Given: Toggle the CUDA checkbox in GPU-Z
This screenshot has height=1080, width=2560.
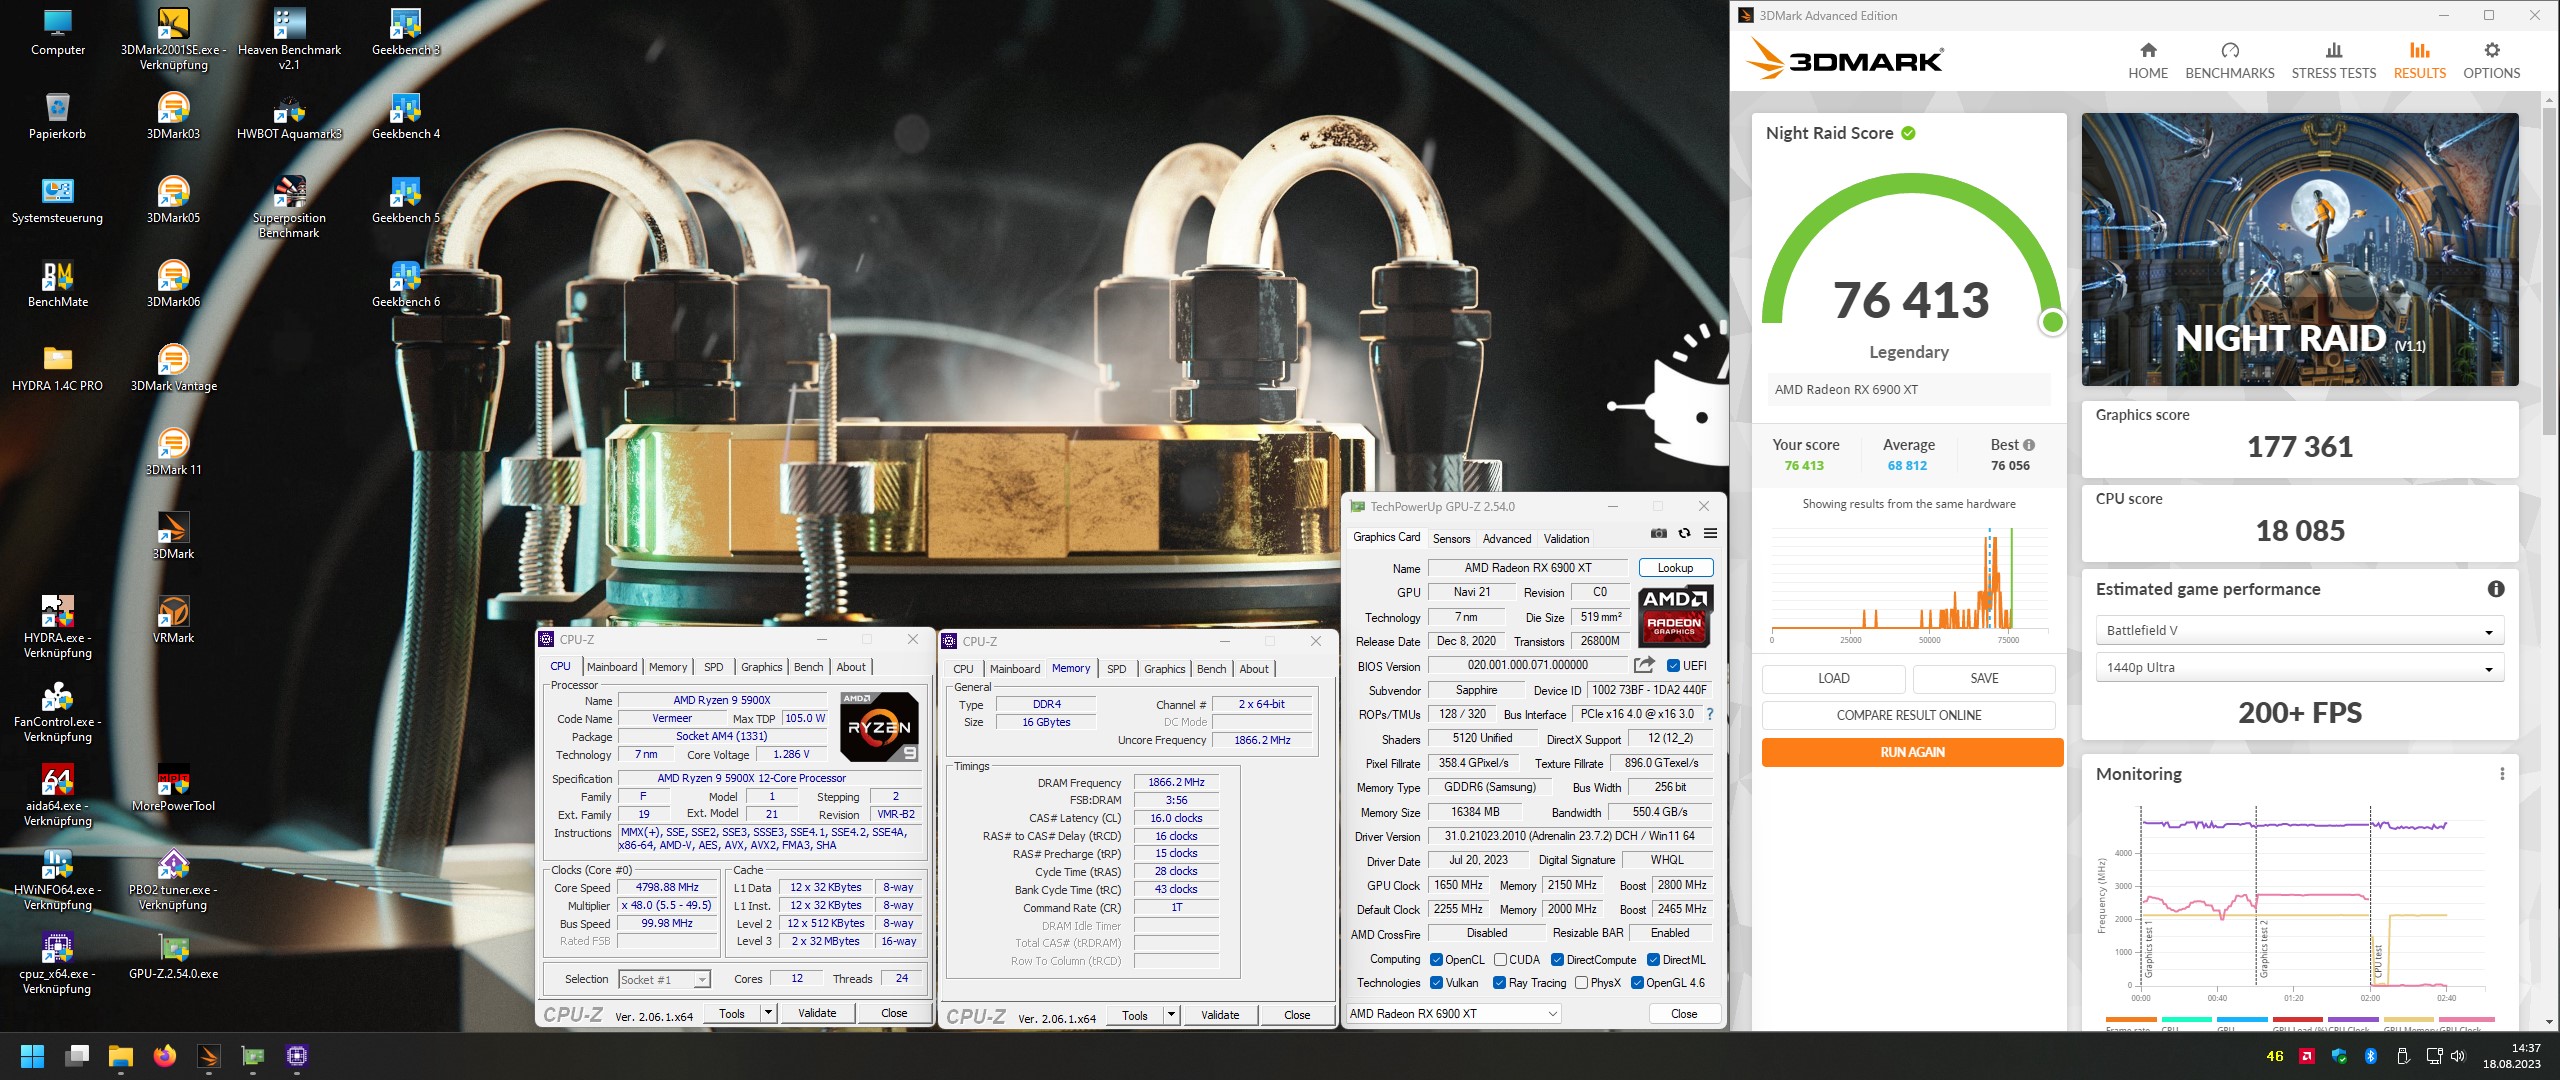Looking at the screenshot, I should tap(1500, 960).
